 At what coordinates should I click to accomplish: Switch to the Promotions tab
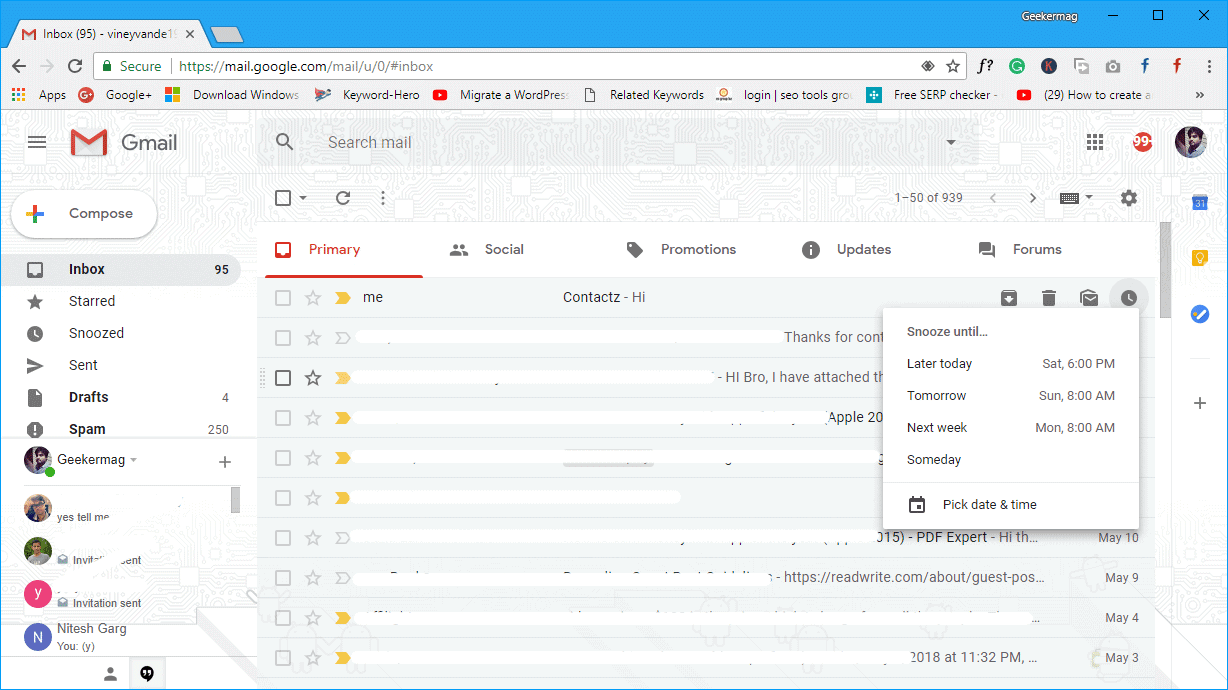tap(697, 249)
